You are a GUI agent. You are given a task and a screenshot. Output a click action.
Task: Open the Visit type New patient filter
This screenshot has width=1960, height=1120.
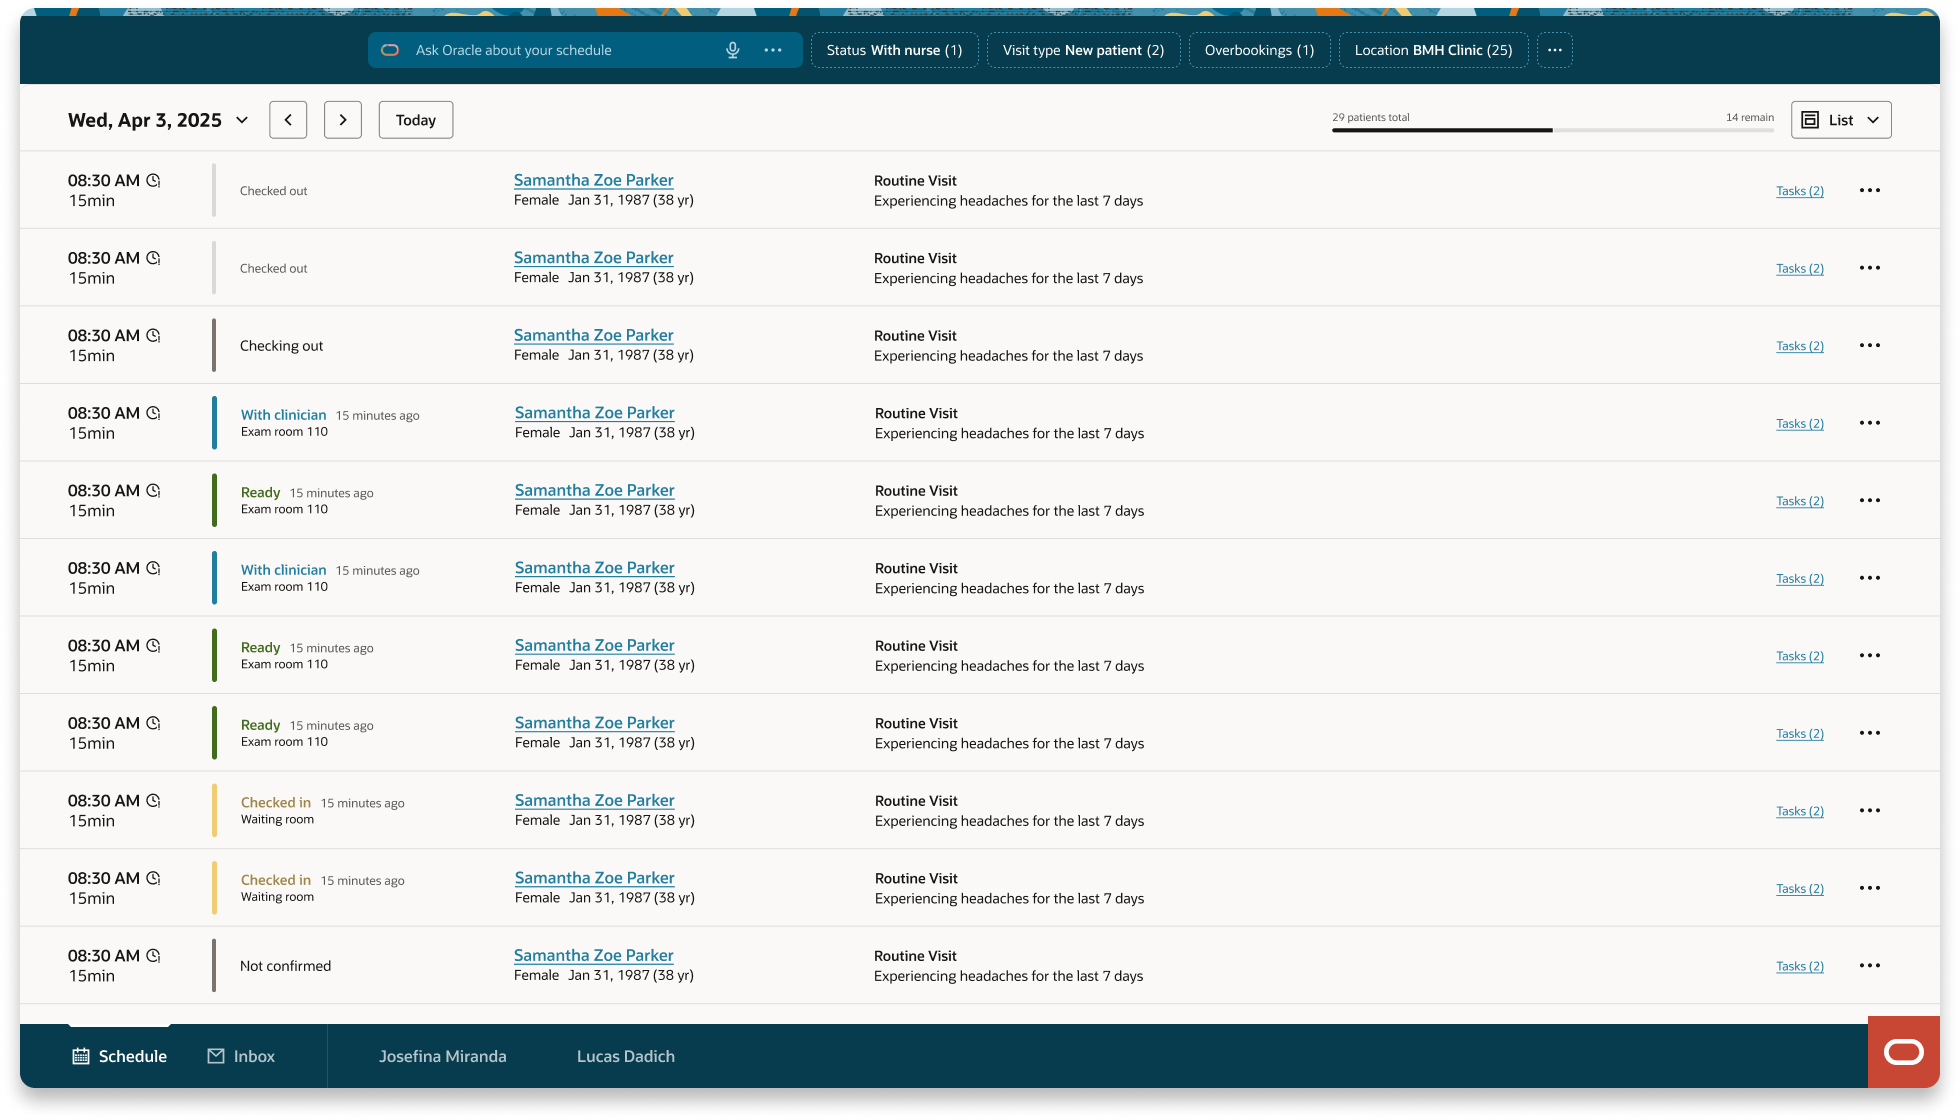pos(1083,50)
